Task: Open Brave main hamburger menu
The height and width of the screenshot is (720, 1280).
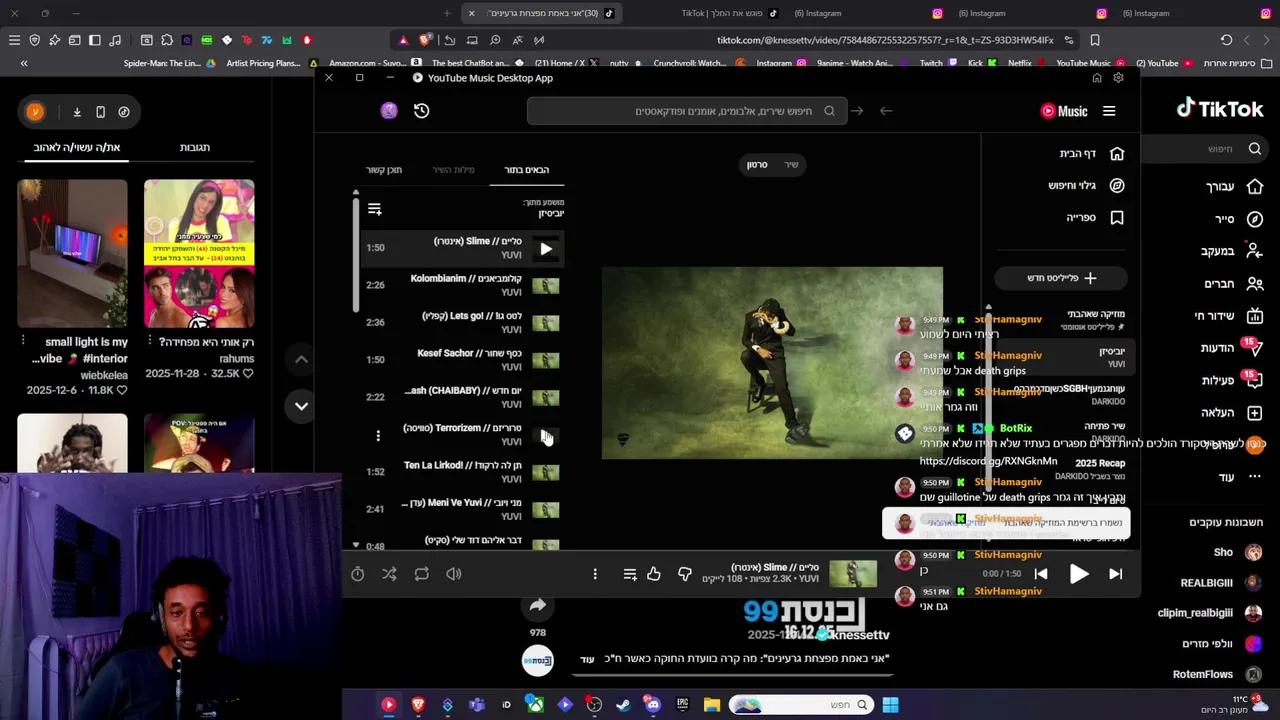Action: [x=14, y=40]
